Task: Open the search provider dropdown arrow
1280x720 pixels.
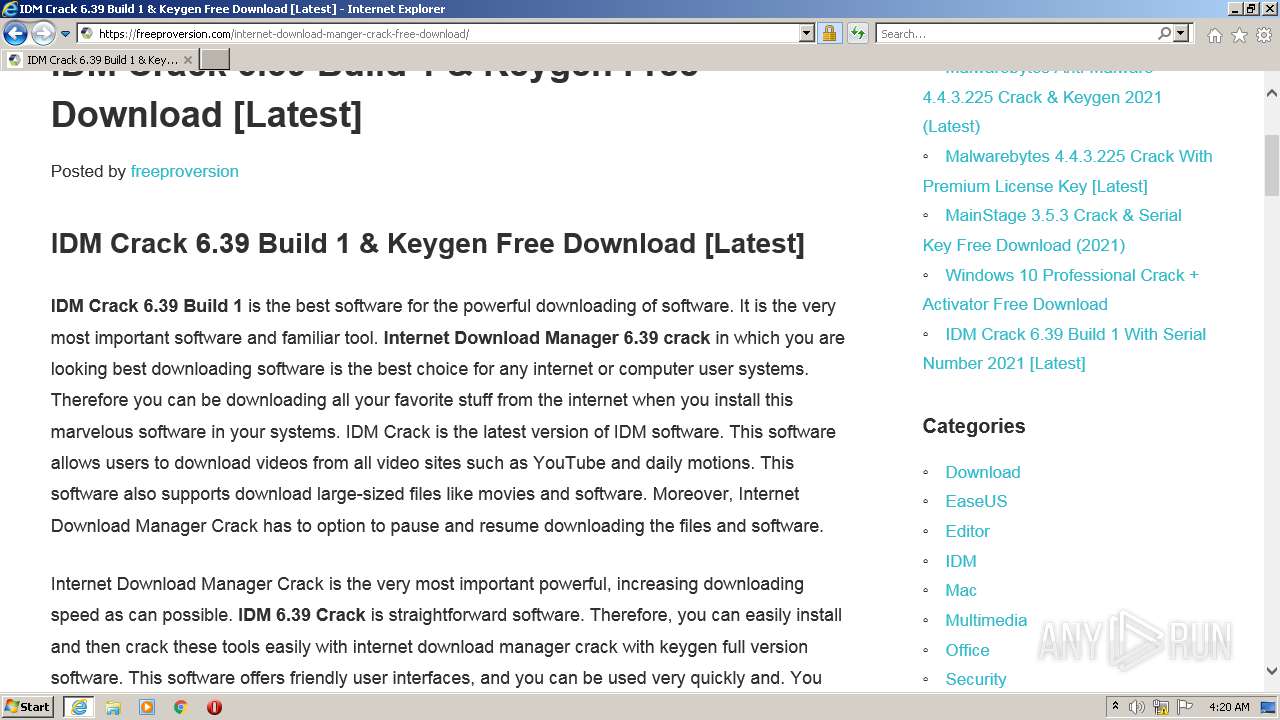Action: pyautogui.click(x=1181, y=34)
